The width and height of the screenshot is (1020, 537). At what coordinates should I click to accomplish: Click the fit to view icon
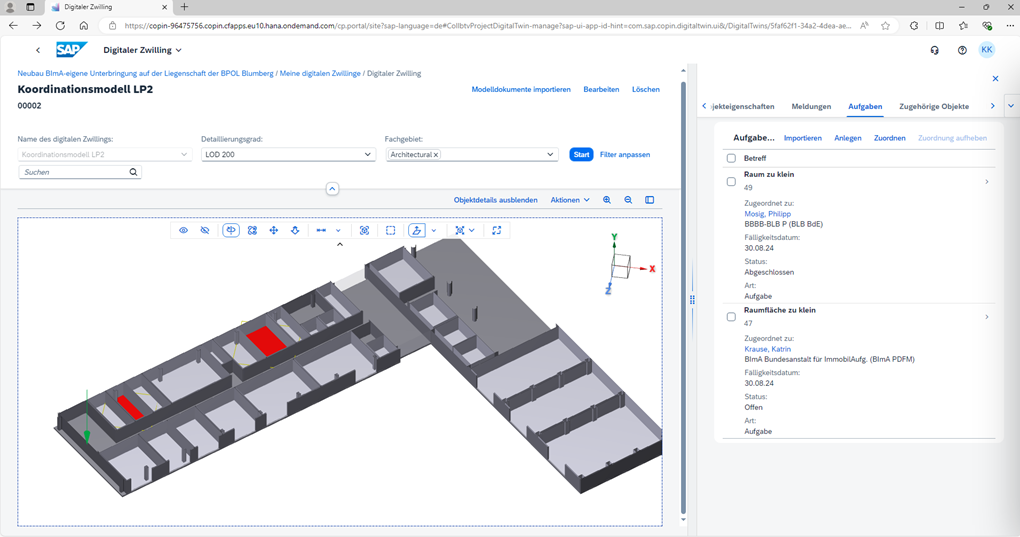coord(364,230)
